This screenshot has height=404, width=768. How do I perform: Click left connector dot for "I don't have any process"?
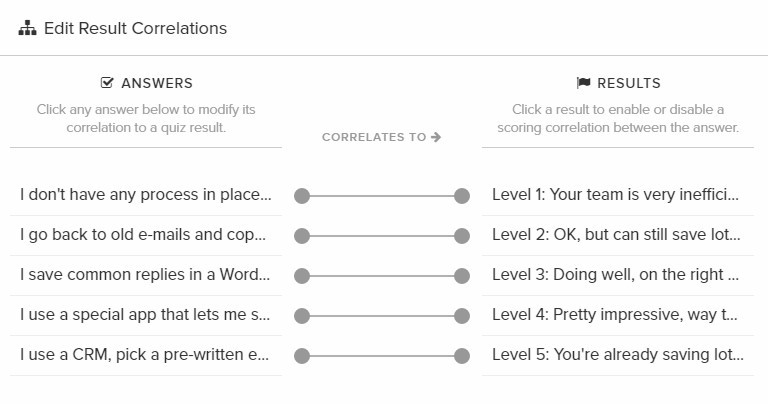(x=302, y=196)
